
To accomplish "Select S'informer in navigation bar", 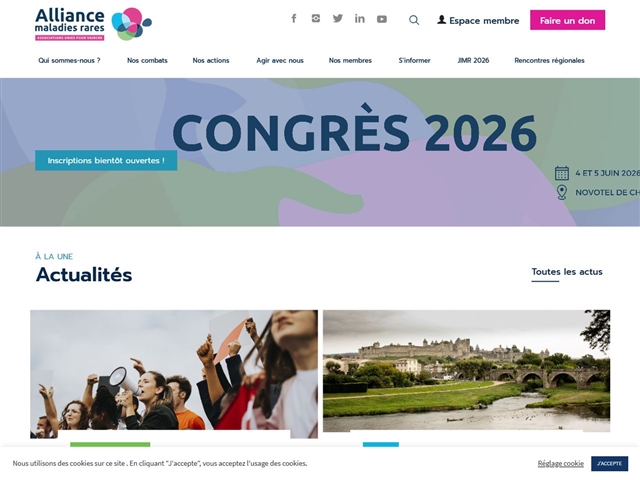I will [x=414, y=60].
